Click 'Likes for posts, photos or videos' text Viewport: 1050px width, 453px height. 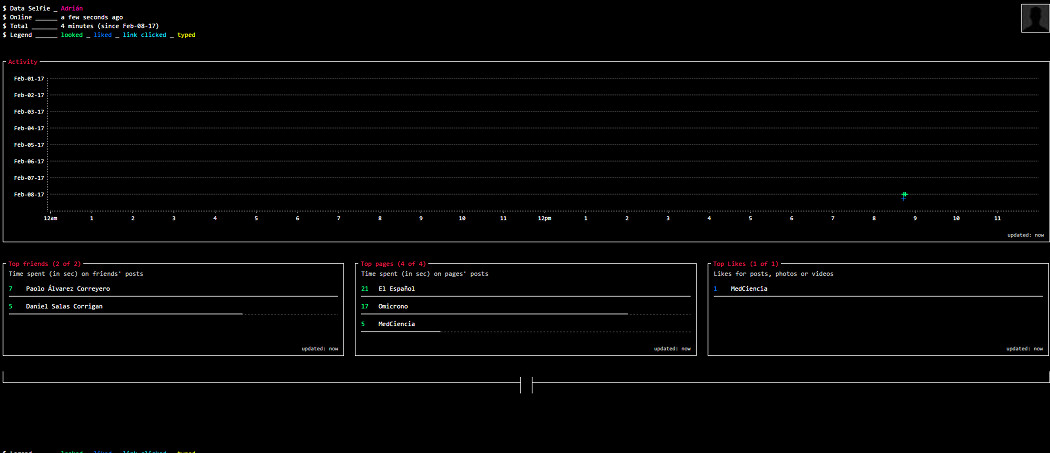(773, 273)
